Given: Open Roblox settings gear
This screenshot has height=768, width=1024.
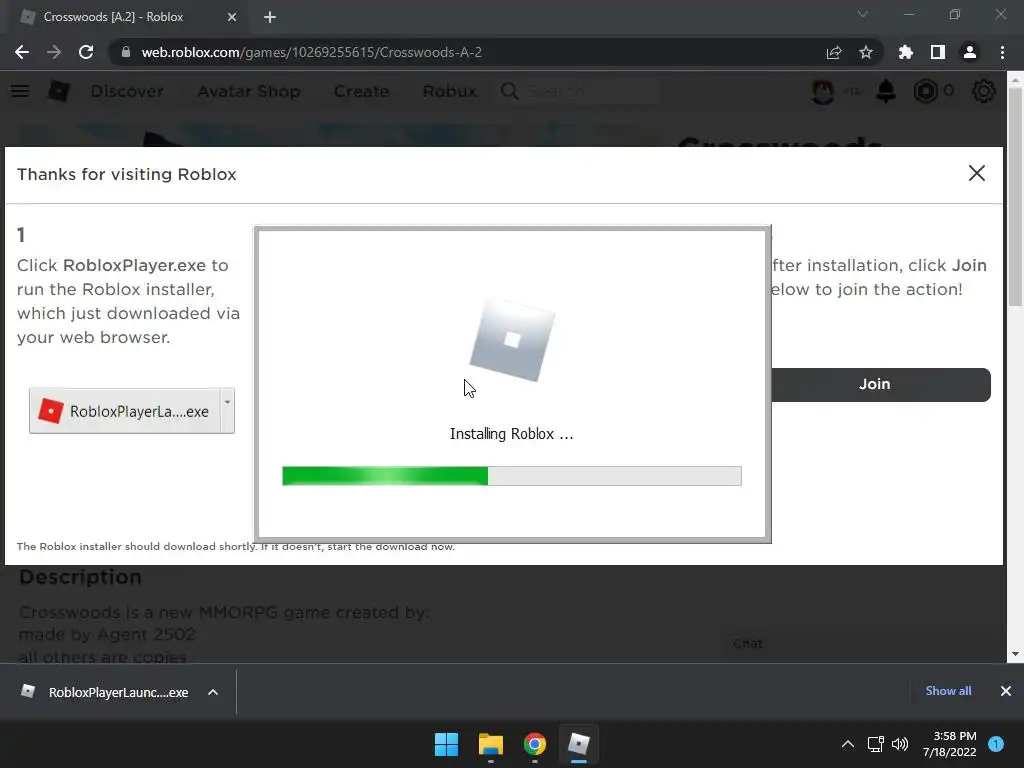Looking at the screenshot, I should coord(984,91).
